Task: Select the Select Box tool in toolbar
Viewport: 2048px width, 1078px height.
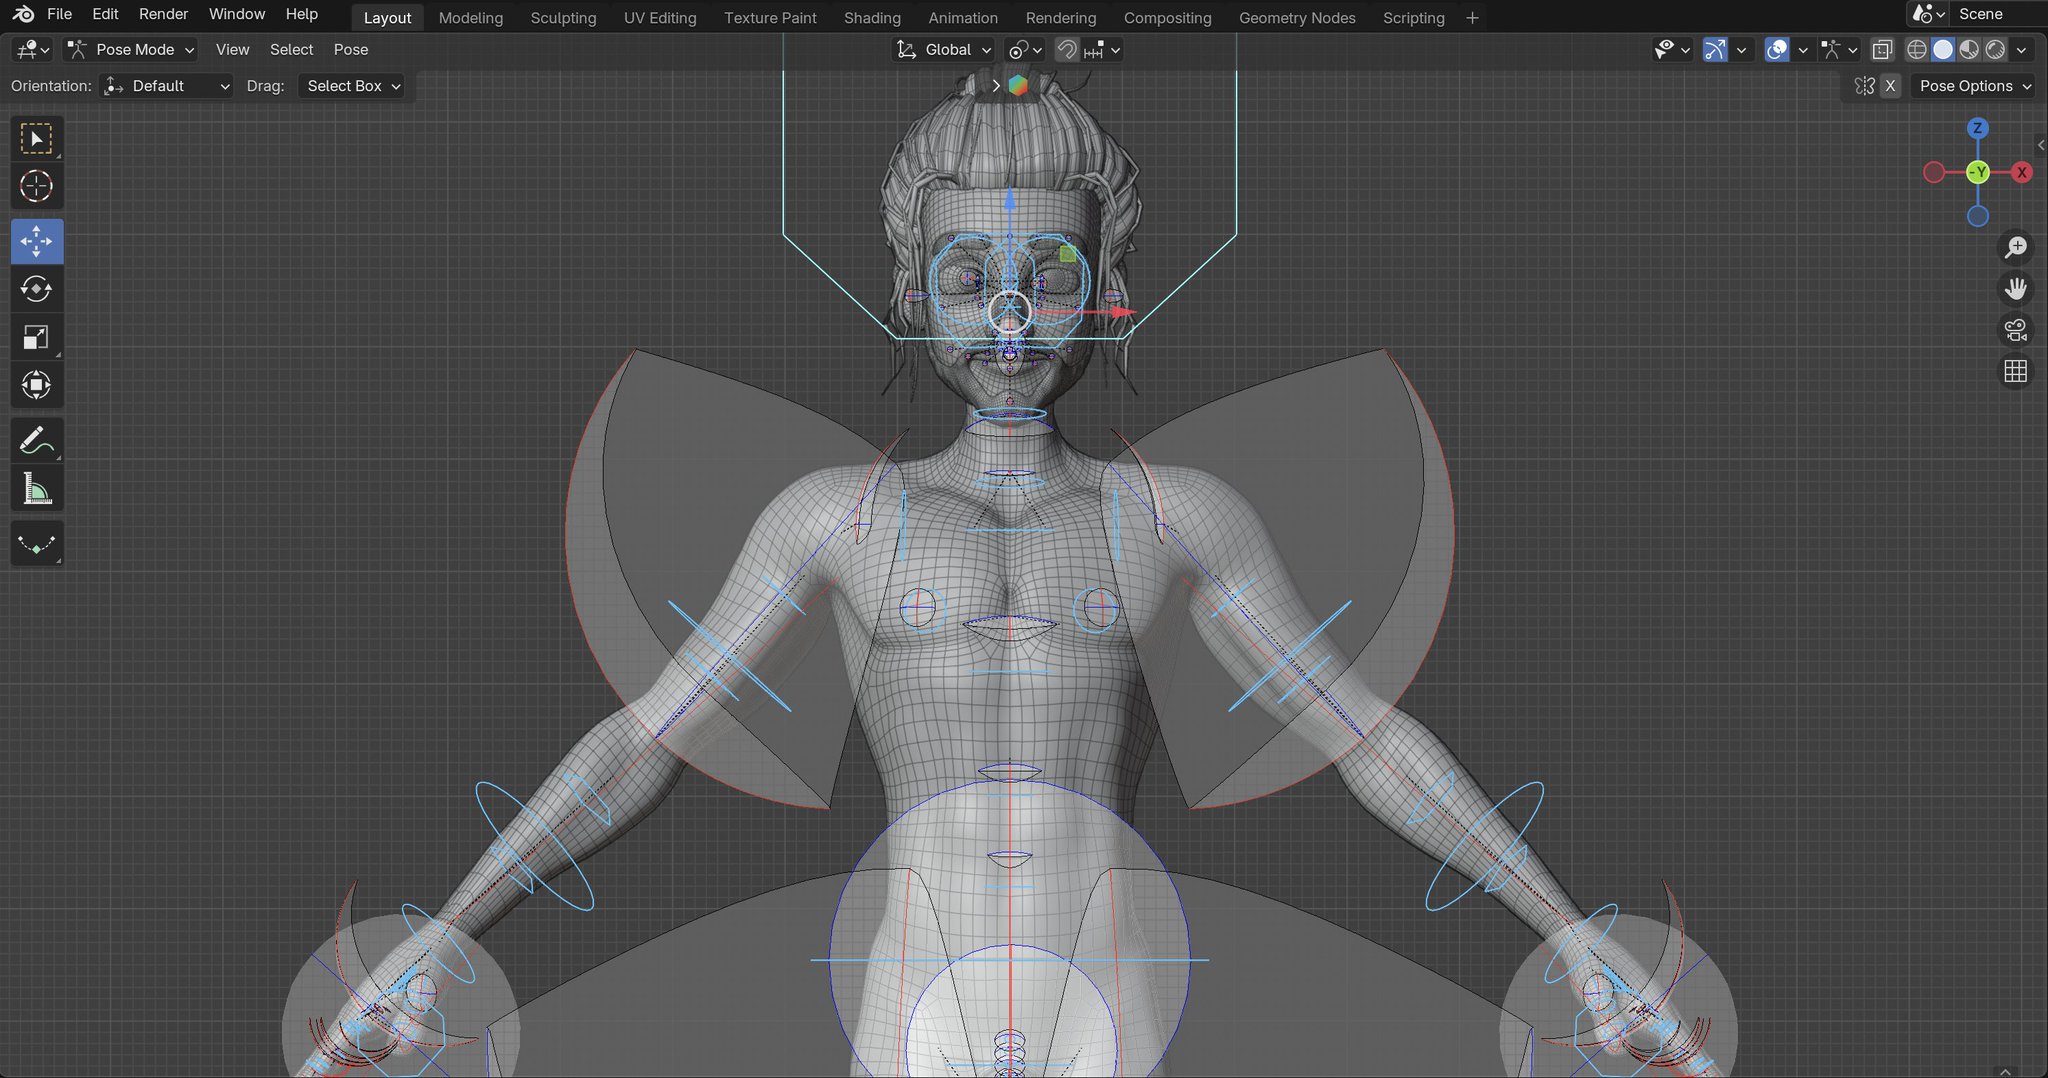Action: coord(37,139)
